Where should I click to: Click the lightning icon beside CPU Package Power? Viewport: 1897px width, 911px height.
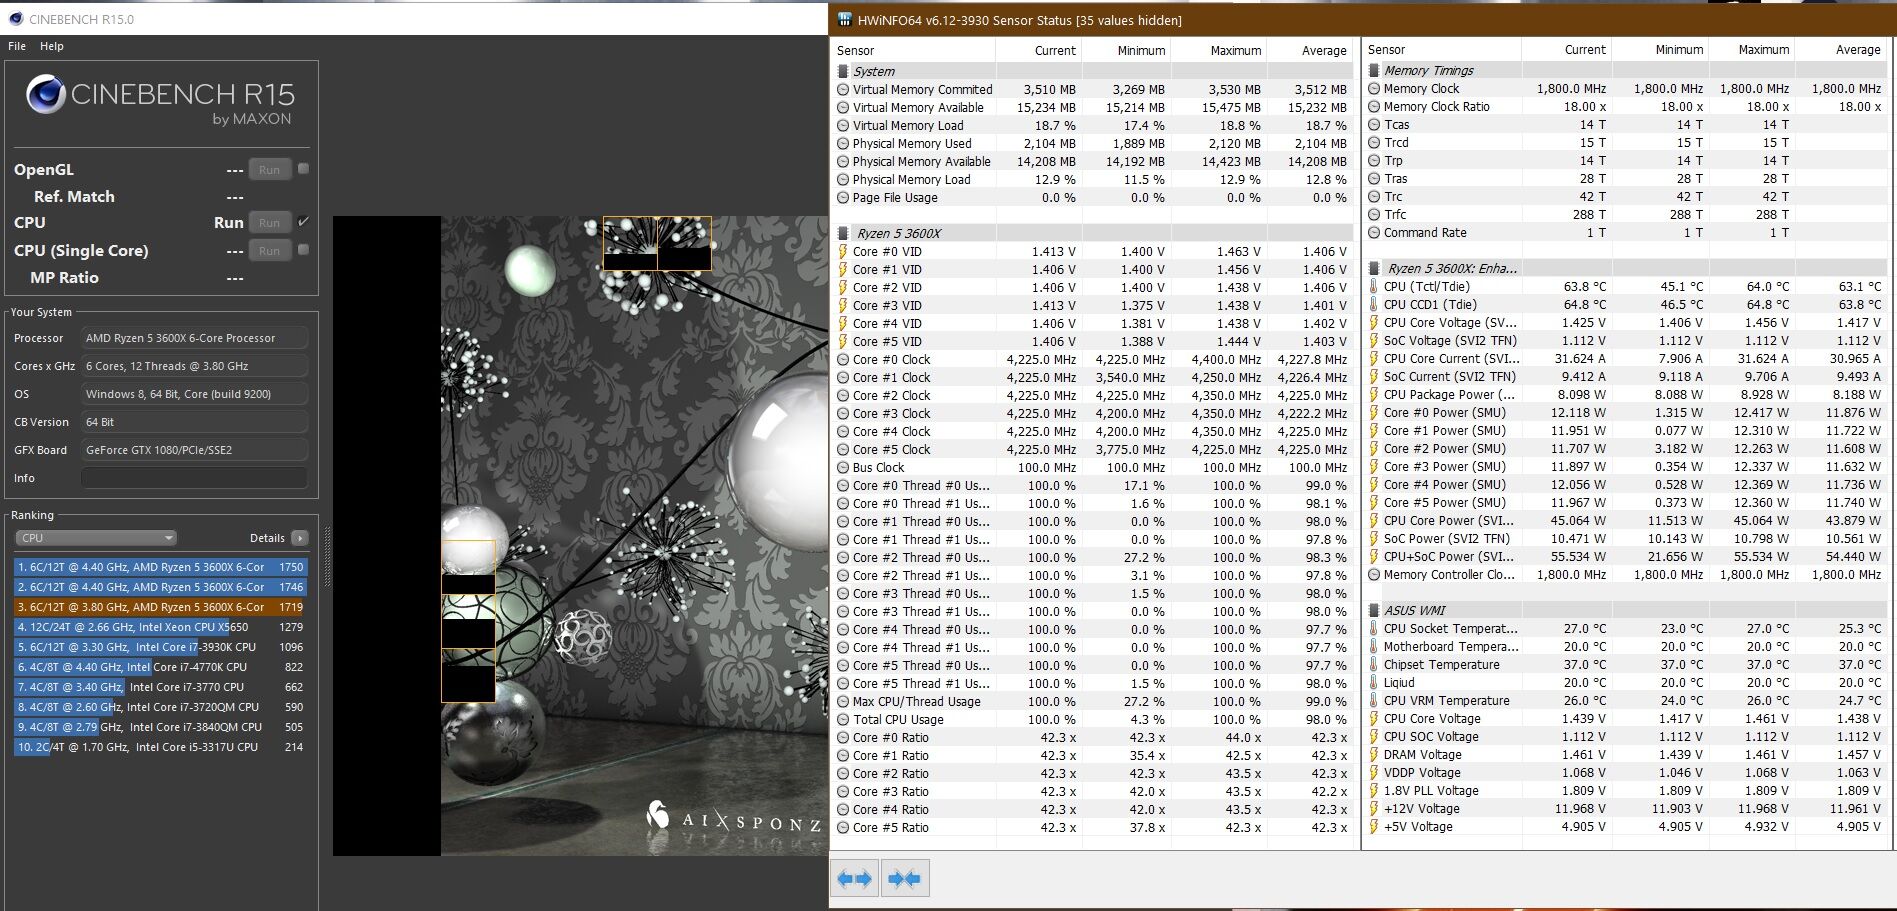tap(1374, 395)
